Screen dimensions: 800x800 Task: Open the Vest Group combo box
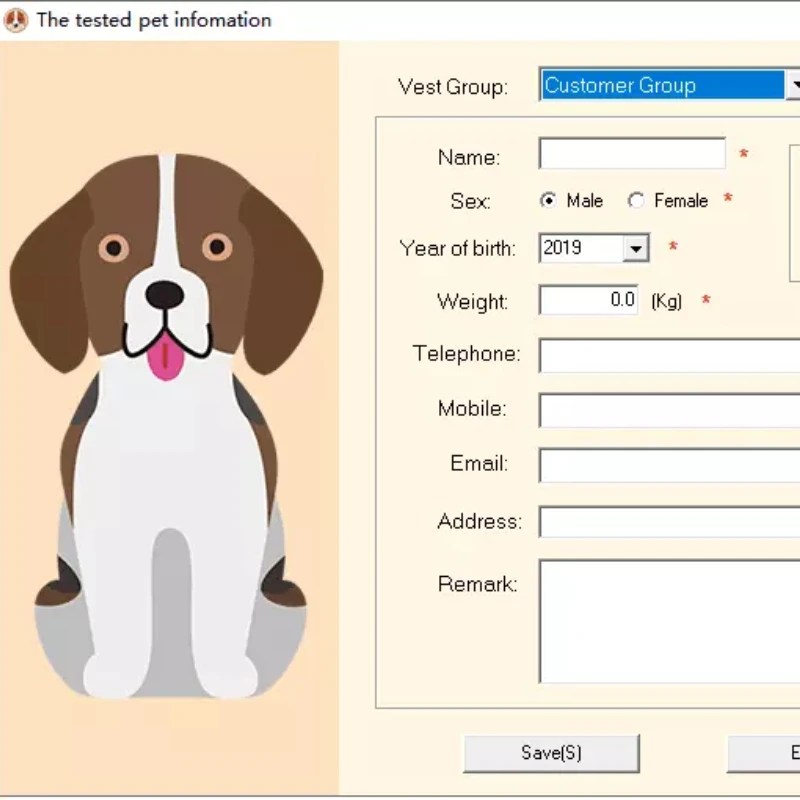(x=662, y=86)
